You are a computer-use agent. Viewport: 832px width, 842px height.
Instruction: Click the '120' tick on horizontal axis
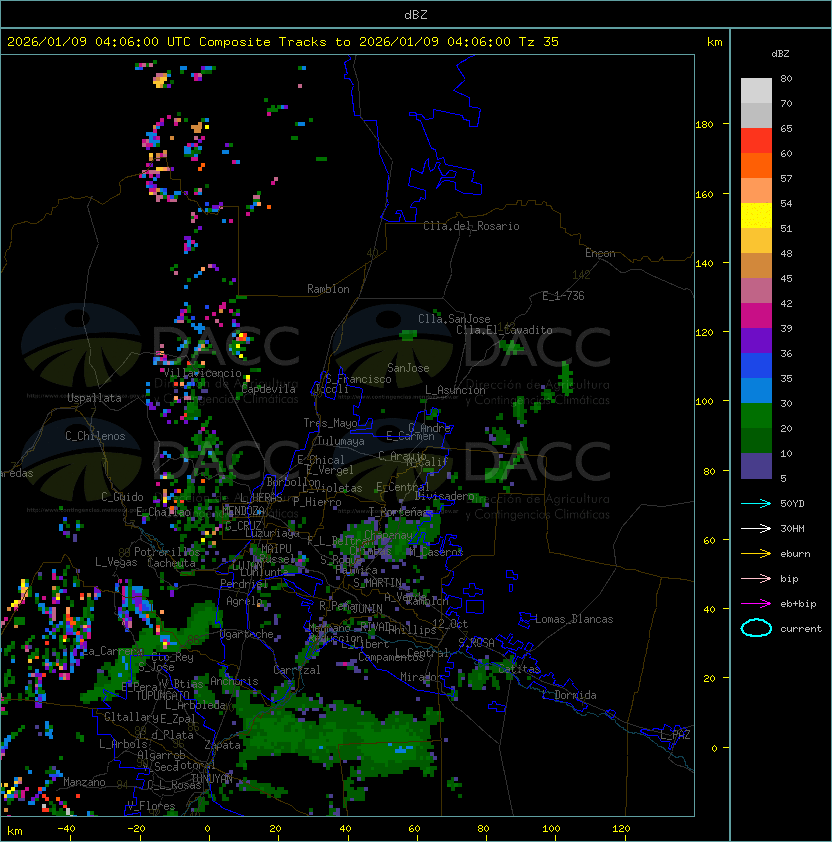coord(621,829)
